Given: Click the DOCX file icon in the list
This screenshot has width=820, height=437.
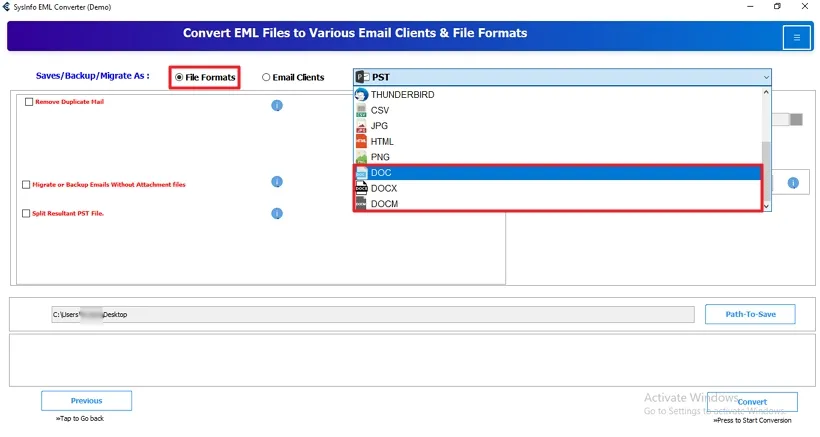Looking at the screenshot, I should [361, 188].
